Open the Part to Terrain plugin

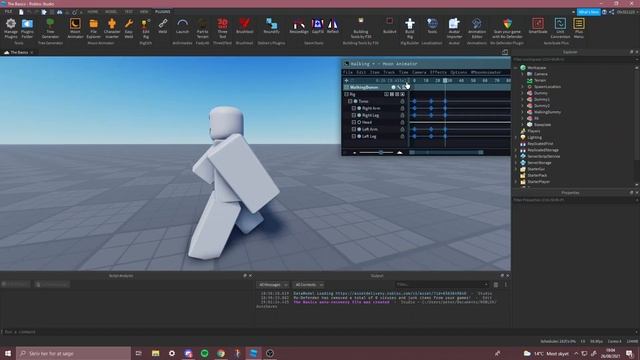point(202,28)
